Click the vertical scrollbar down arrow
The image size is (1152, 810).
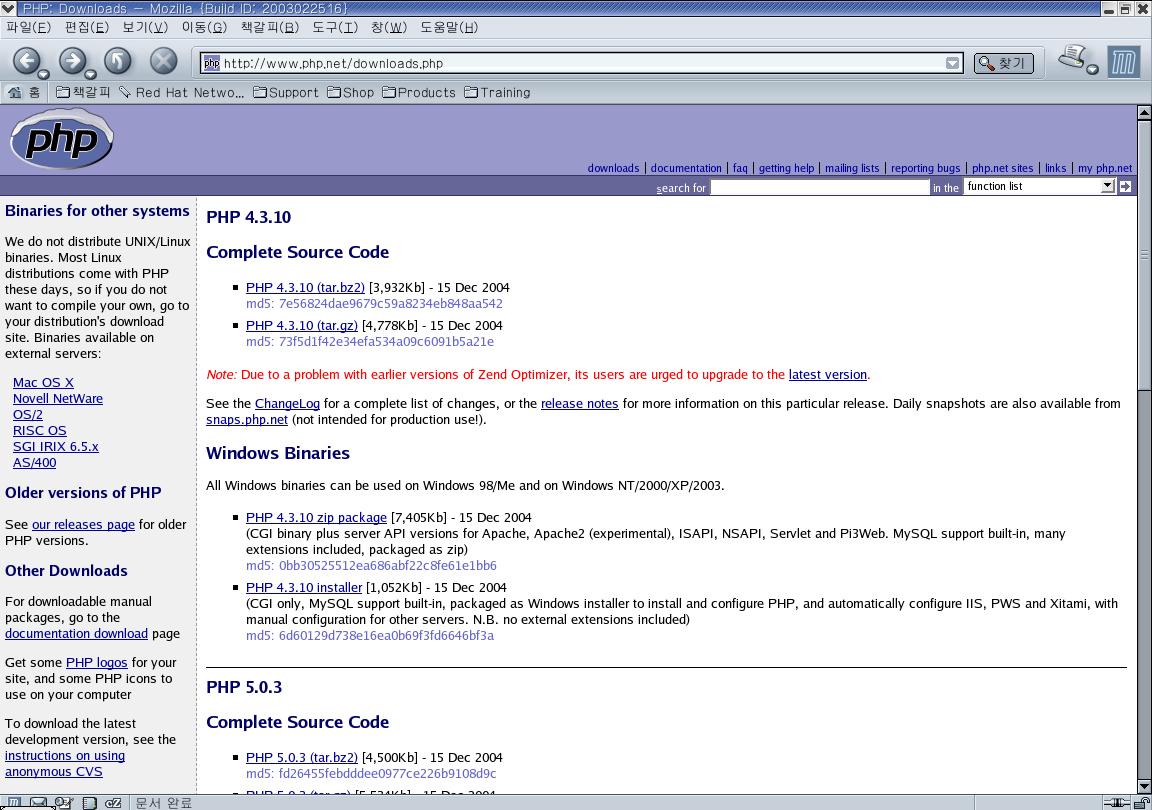(x=1144, y=786)
